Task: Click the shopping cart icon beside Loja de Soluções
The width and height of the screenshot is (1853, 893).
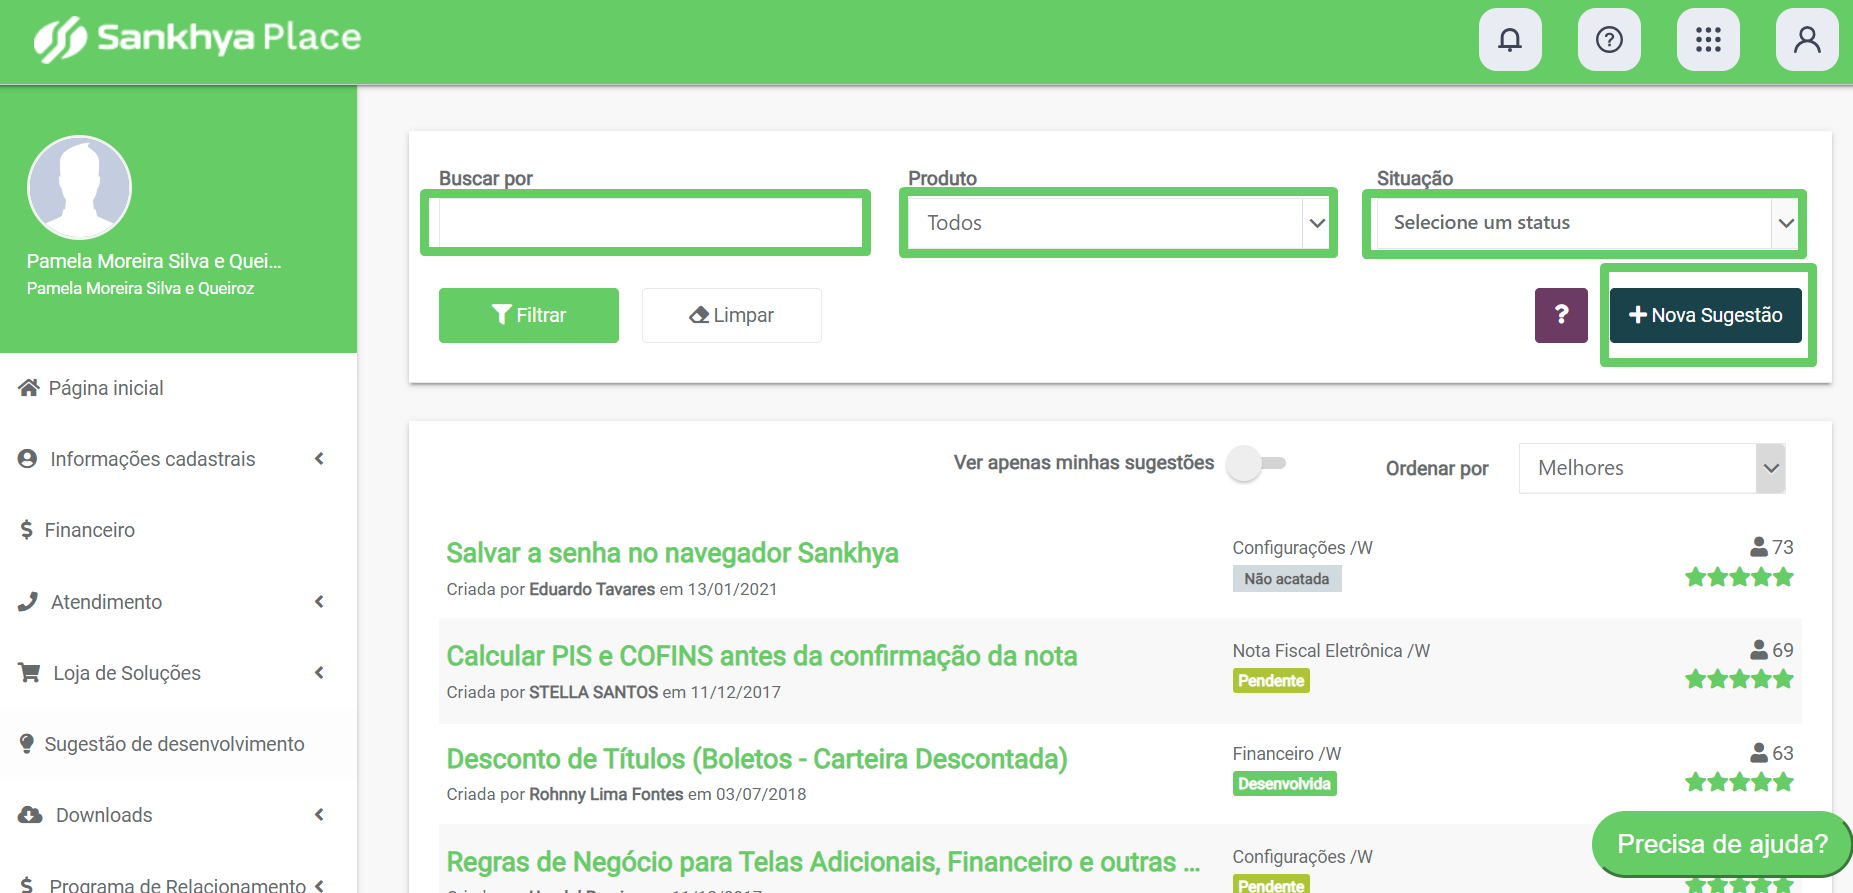Action: [29, 673]
